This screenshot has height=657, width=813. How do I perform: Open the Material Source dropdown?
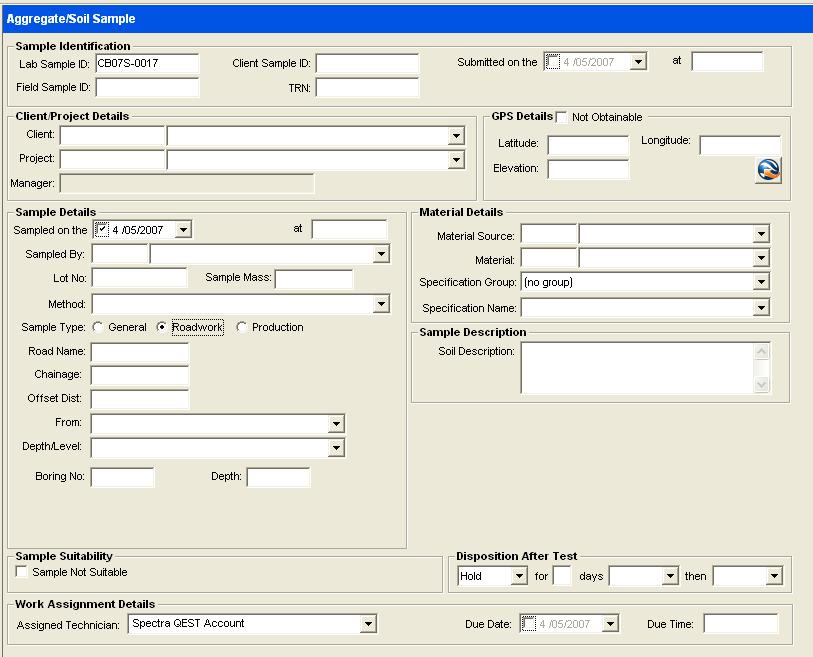761,235
